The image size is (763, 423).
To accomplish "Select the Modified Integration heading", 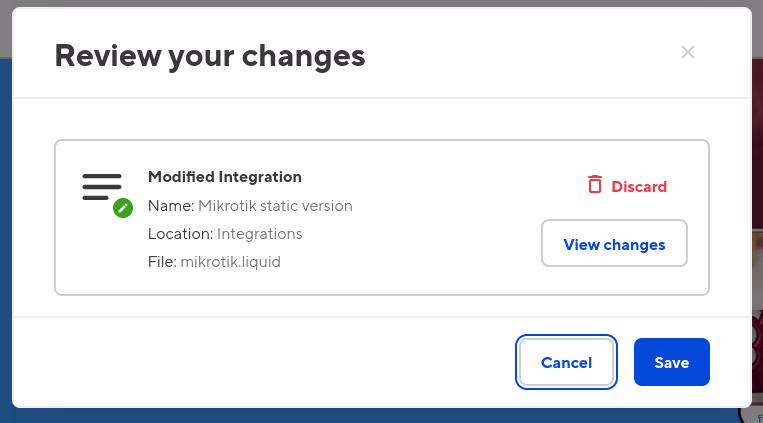I will [x=225, y=176].
